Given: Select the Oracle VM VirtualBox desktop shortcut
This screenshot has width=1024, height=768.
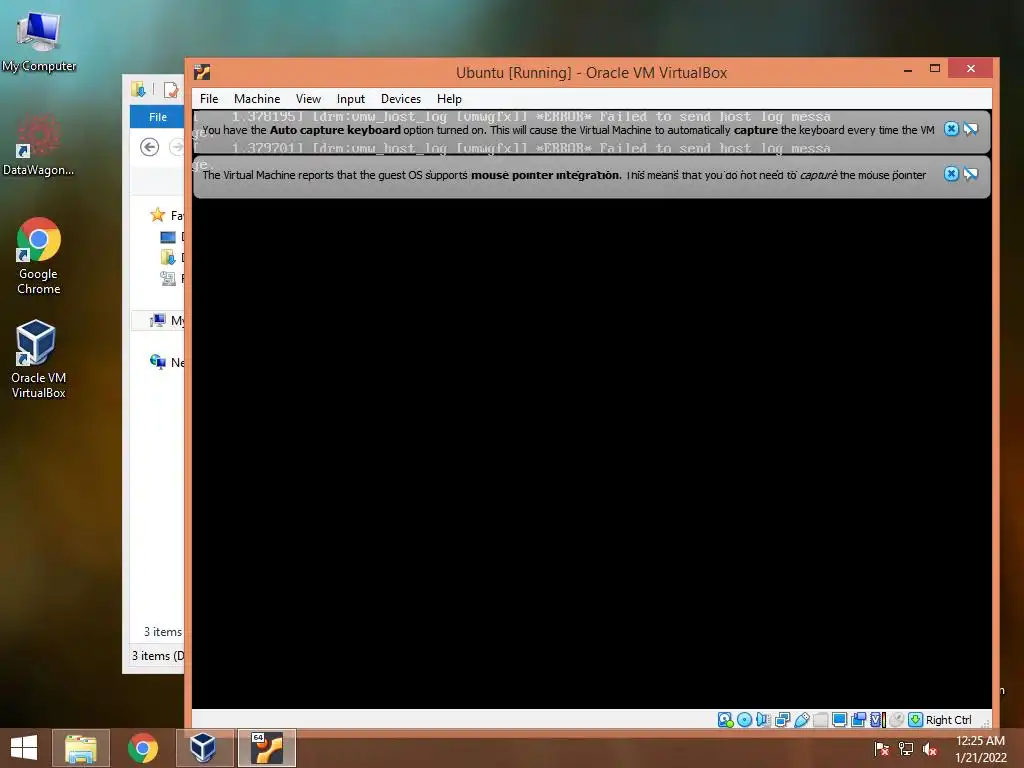Looking at the screenshot, I should 39,359.
